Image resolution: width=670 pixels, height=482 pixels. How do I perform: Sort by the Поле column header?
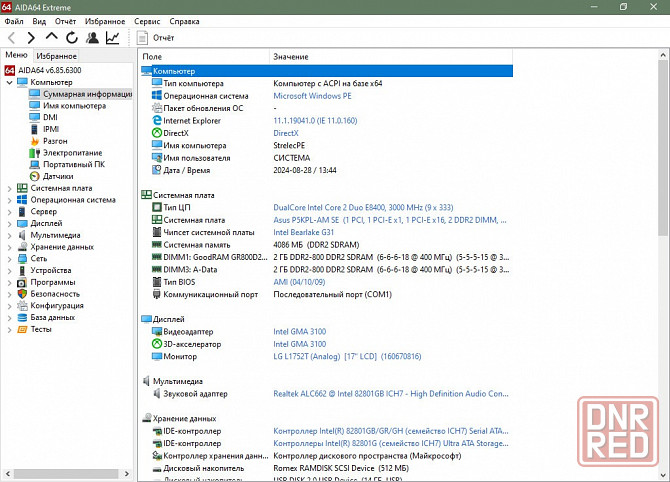pos(203,56)
